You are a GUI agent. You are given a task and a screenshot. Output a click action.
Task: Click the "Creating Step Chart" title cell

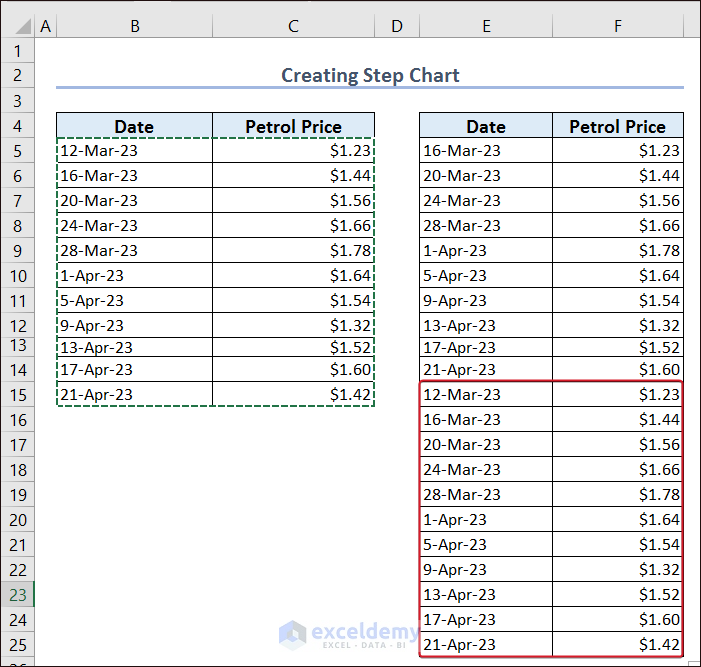(x=370, y=75)
